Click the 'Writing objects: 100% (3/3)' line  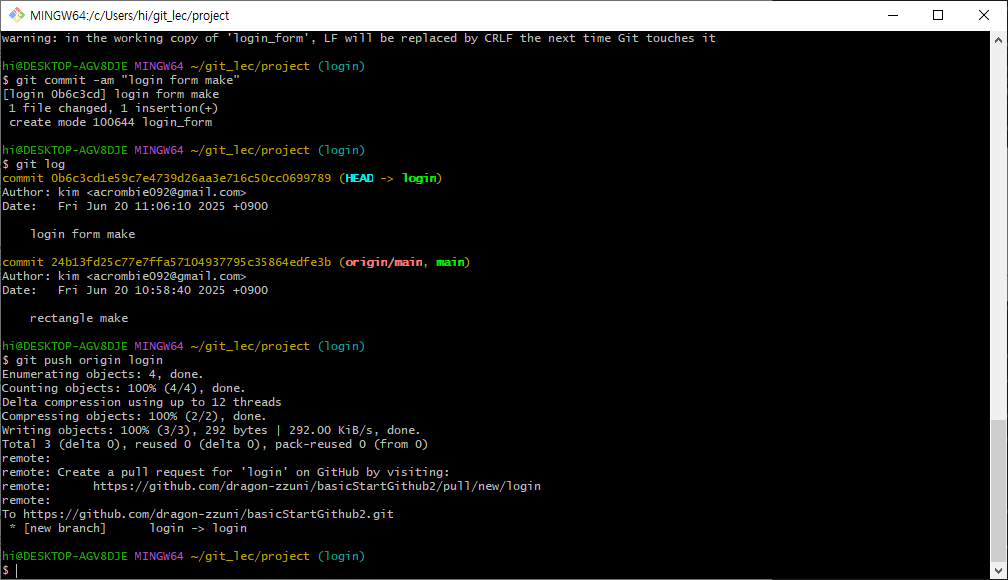pos(211,430)
